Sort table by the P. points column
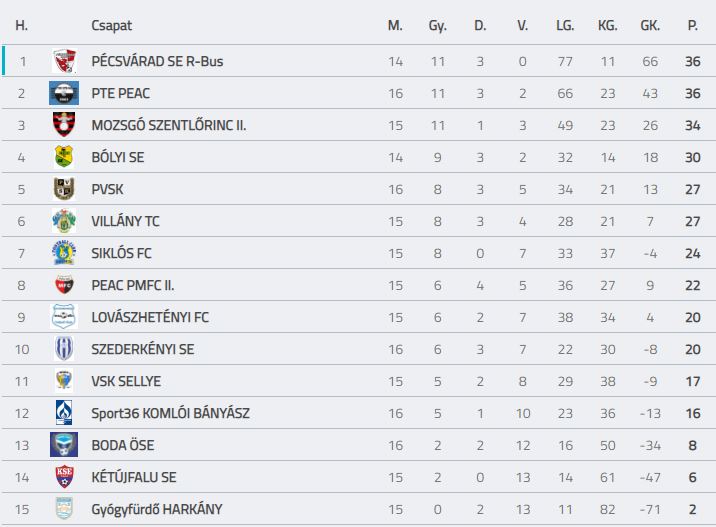Image resolution: width=716 pixels, height=527 pixels. (692, 26)
